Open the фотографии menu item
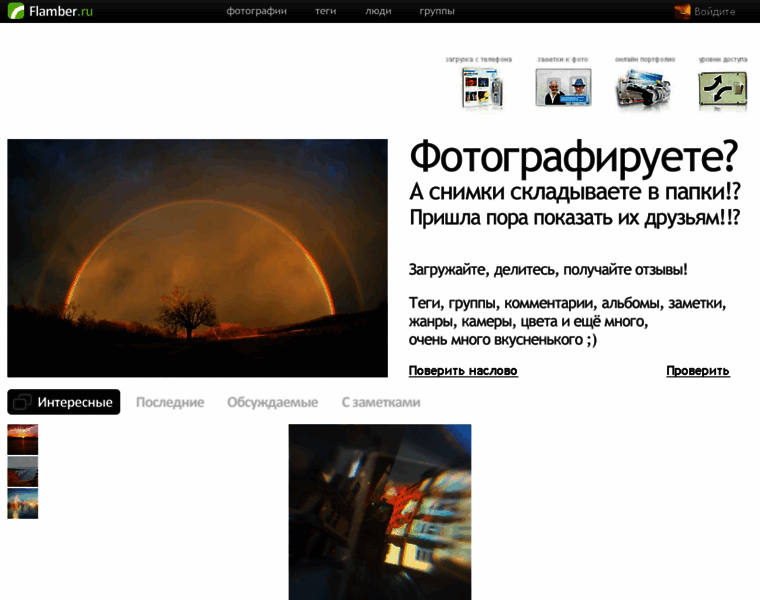Viewport: 760px width, 600px height. [256, 11]
